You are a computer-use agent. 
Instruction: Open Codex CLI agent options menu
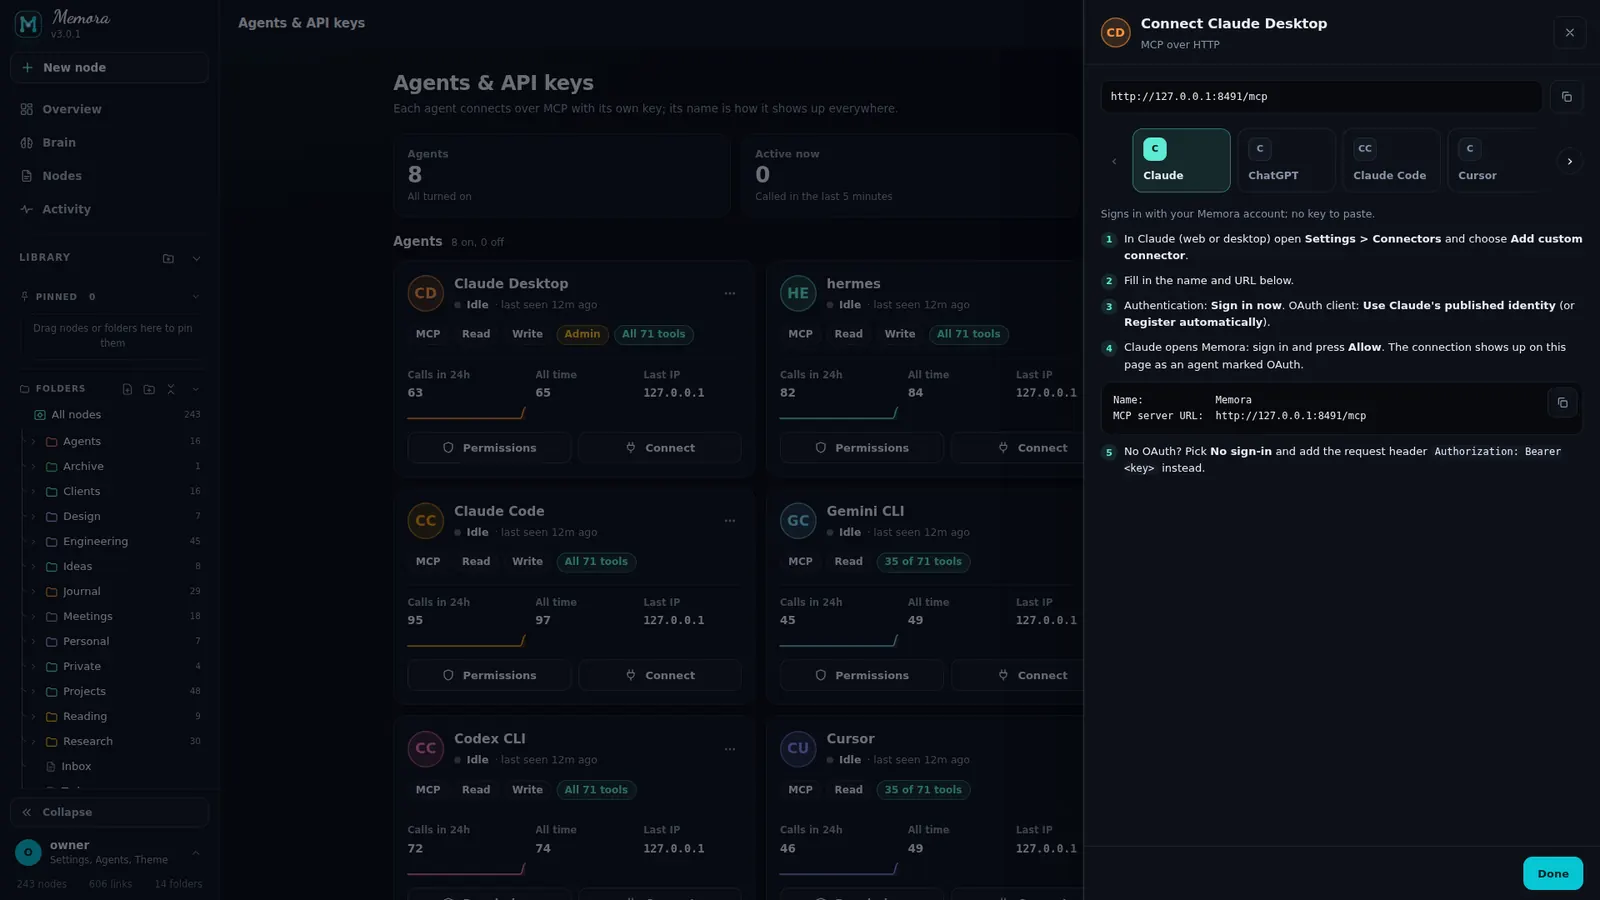click(730, 748)
